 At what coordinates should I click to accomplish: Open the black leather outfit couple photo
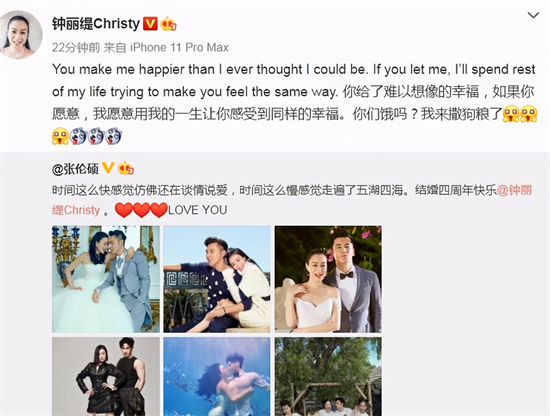(106, 377)
